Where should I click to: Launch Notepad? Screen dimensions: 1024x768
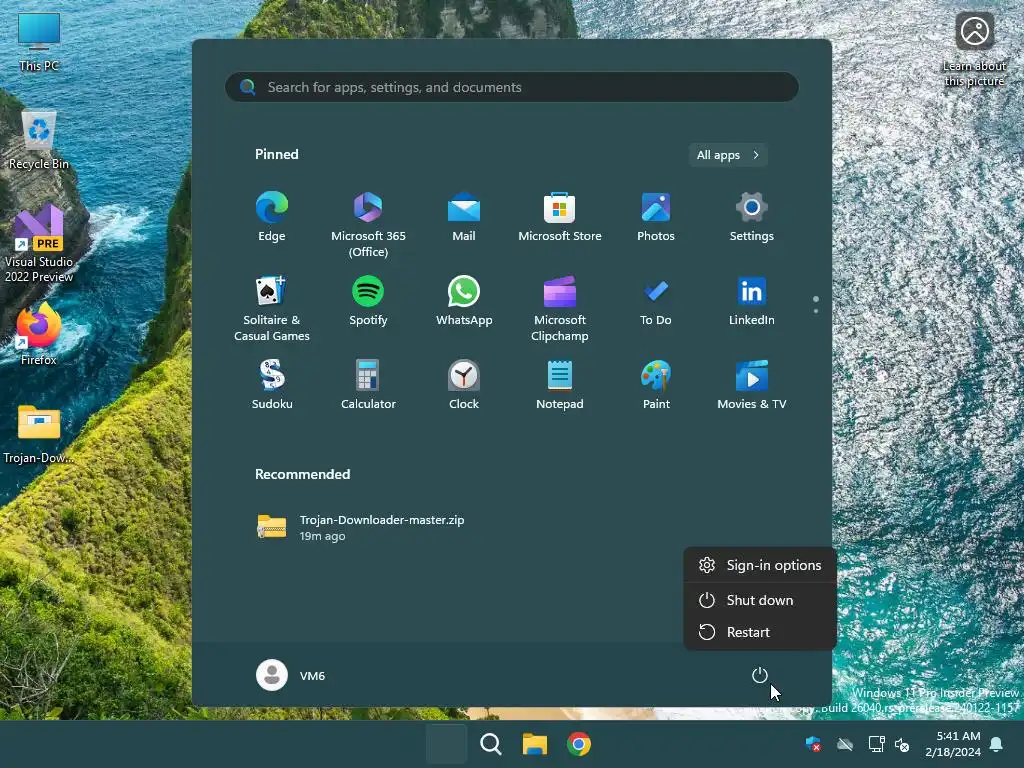[x=560, y=385]
